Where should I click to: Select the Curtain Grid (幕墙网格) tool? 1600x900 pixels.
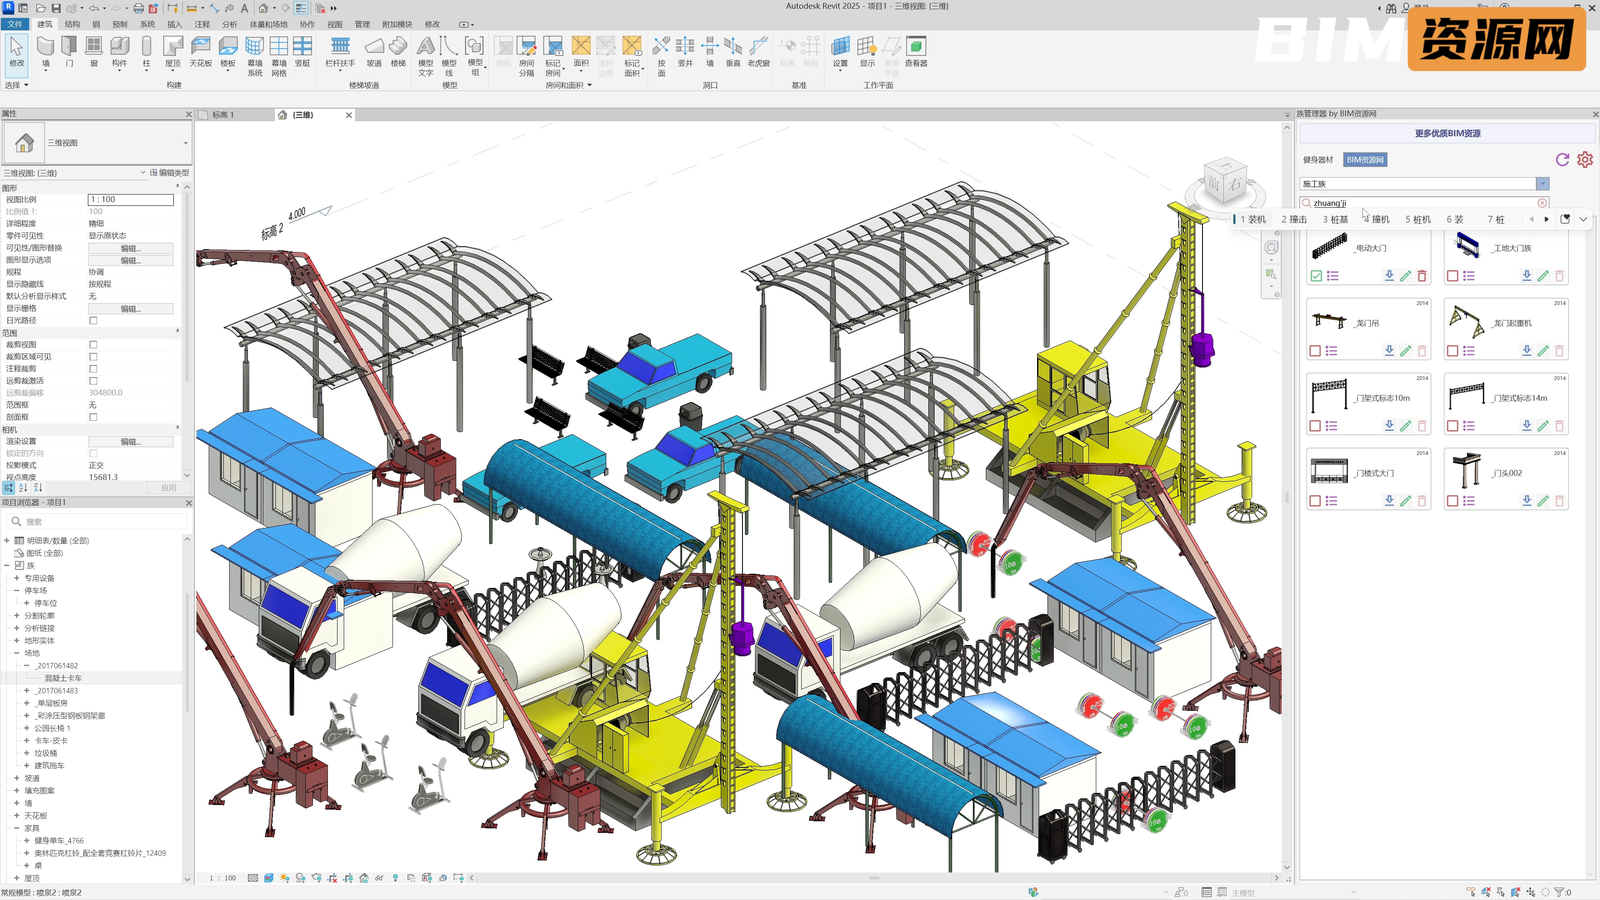tap(279, 57)
